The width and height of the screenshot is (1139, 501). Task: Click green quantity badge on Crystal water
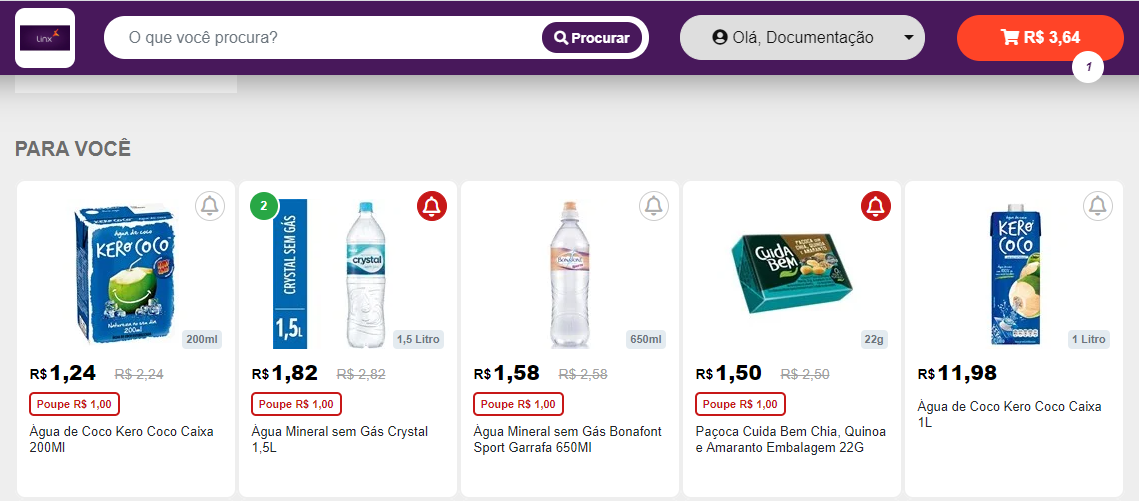(264, 207)
